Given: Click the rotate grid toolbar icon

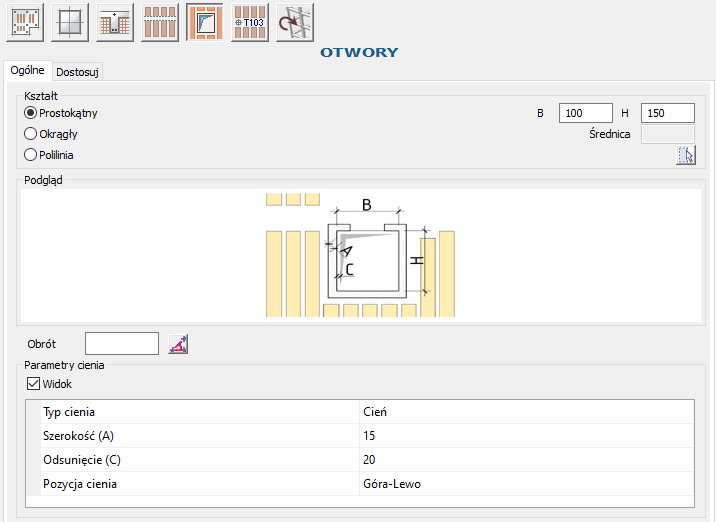Looking at the screenshot, I should tap(294, 22).
